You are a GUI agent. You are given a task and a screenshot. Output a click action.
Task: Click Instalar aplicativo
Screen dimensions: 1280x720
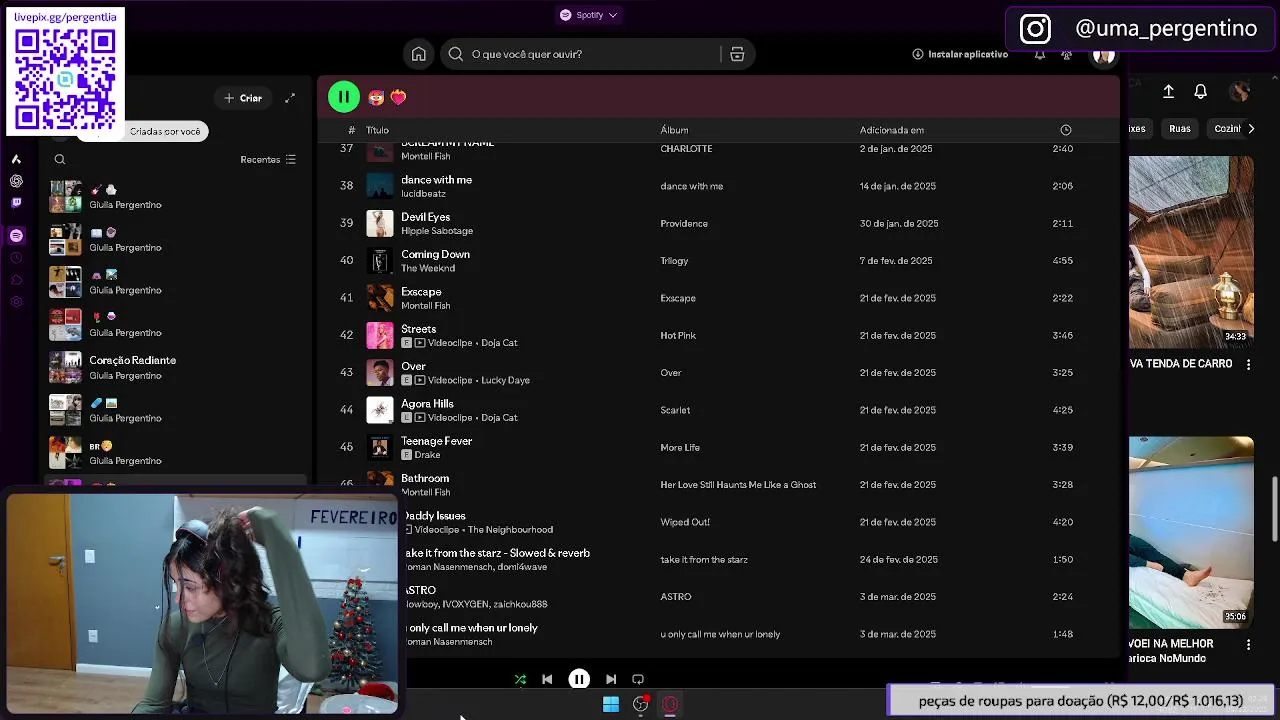click(x=960, y=54)
